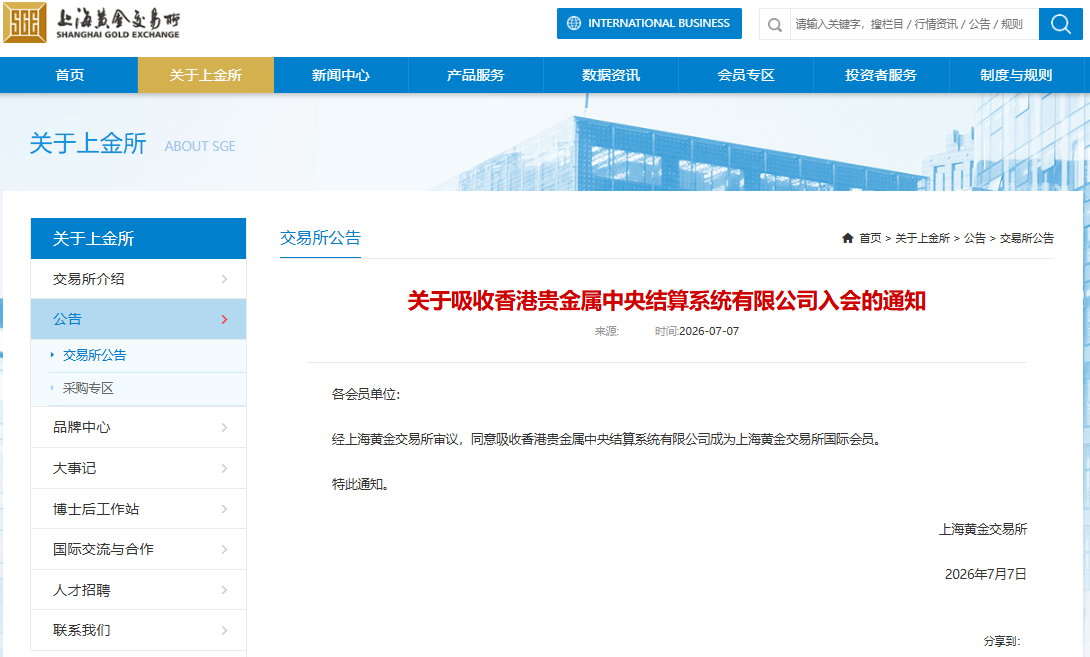Click the 交易所公告 section tab heading
Screen dimensions: 1090x657
coord(320,238)
